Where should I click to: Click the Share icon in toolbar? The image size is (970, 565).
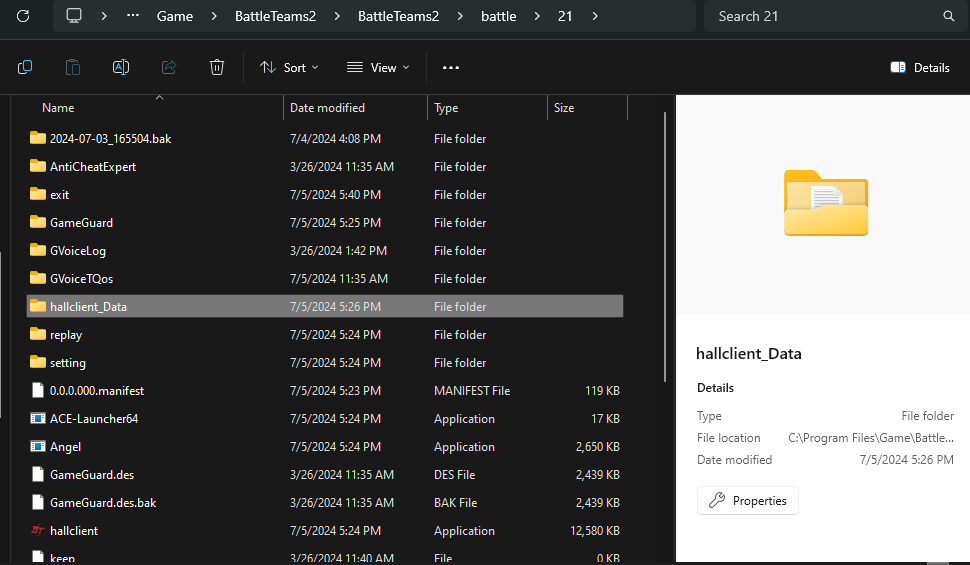[169, 67]
